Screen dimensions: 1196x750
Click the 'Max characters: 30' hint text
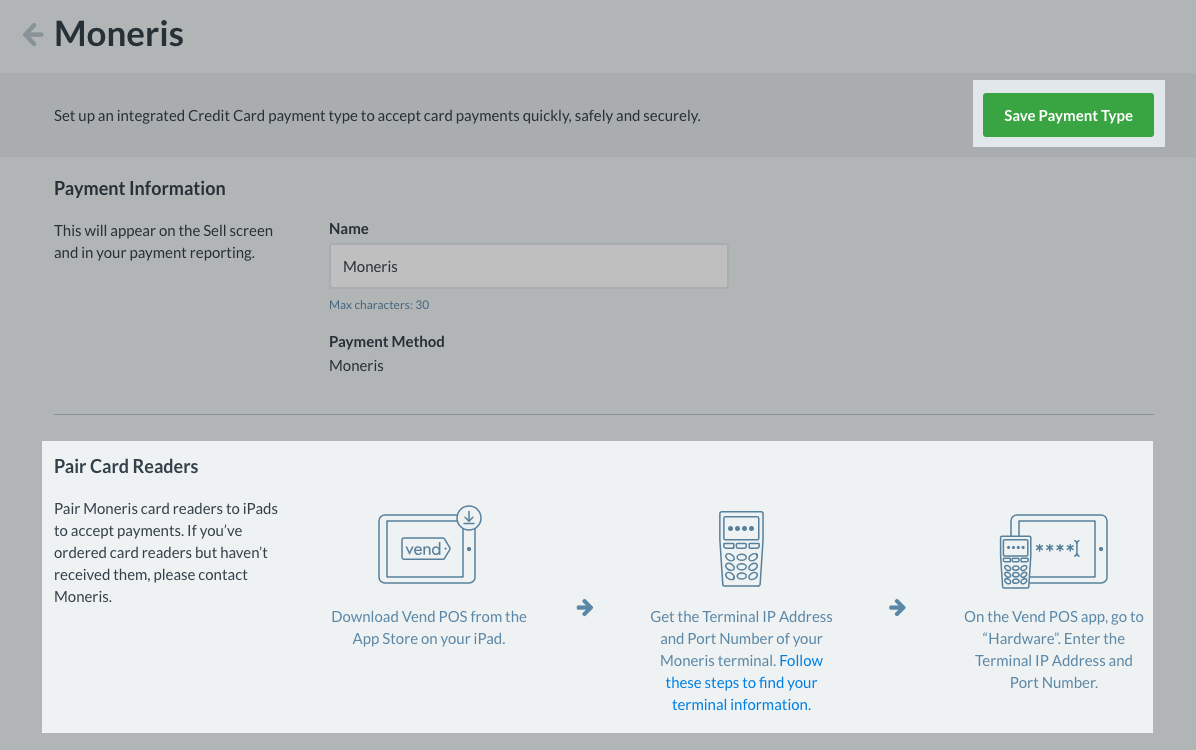tap(379, 304)
